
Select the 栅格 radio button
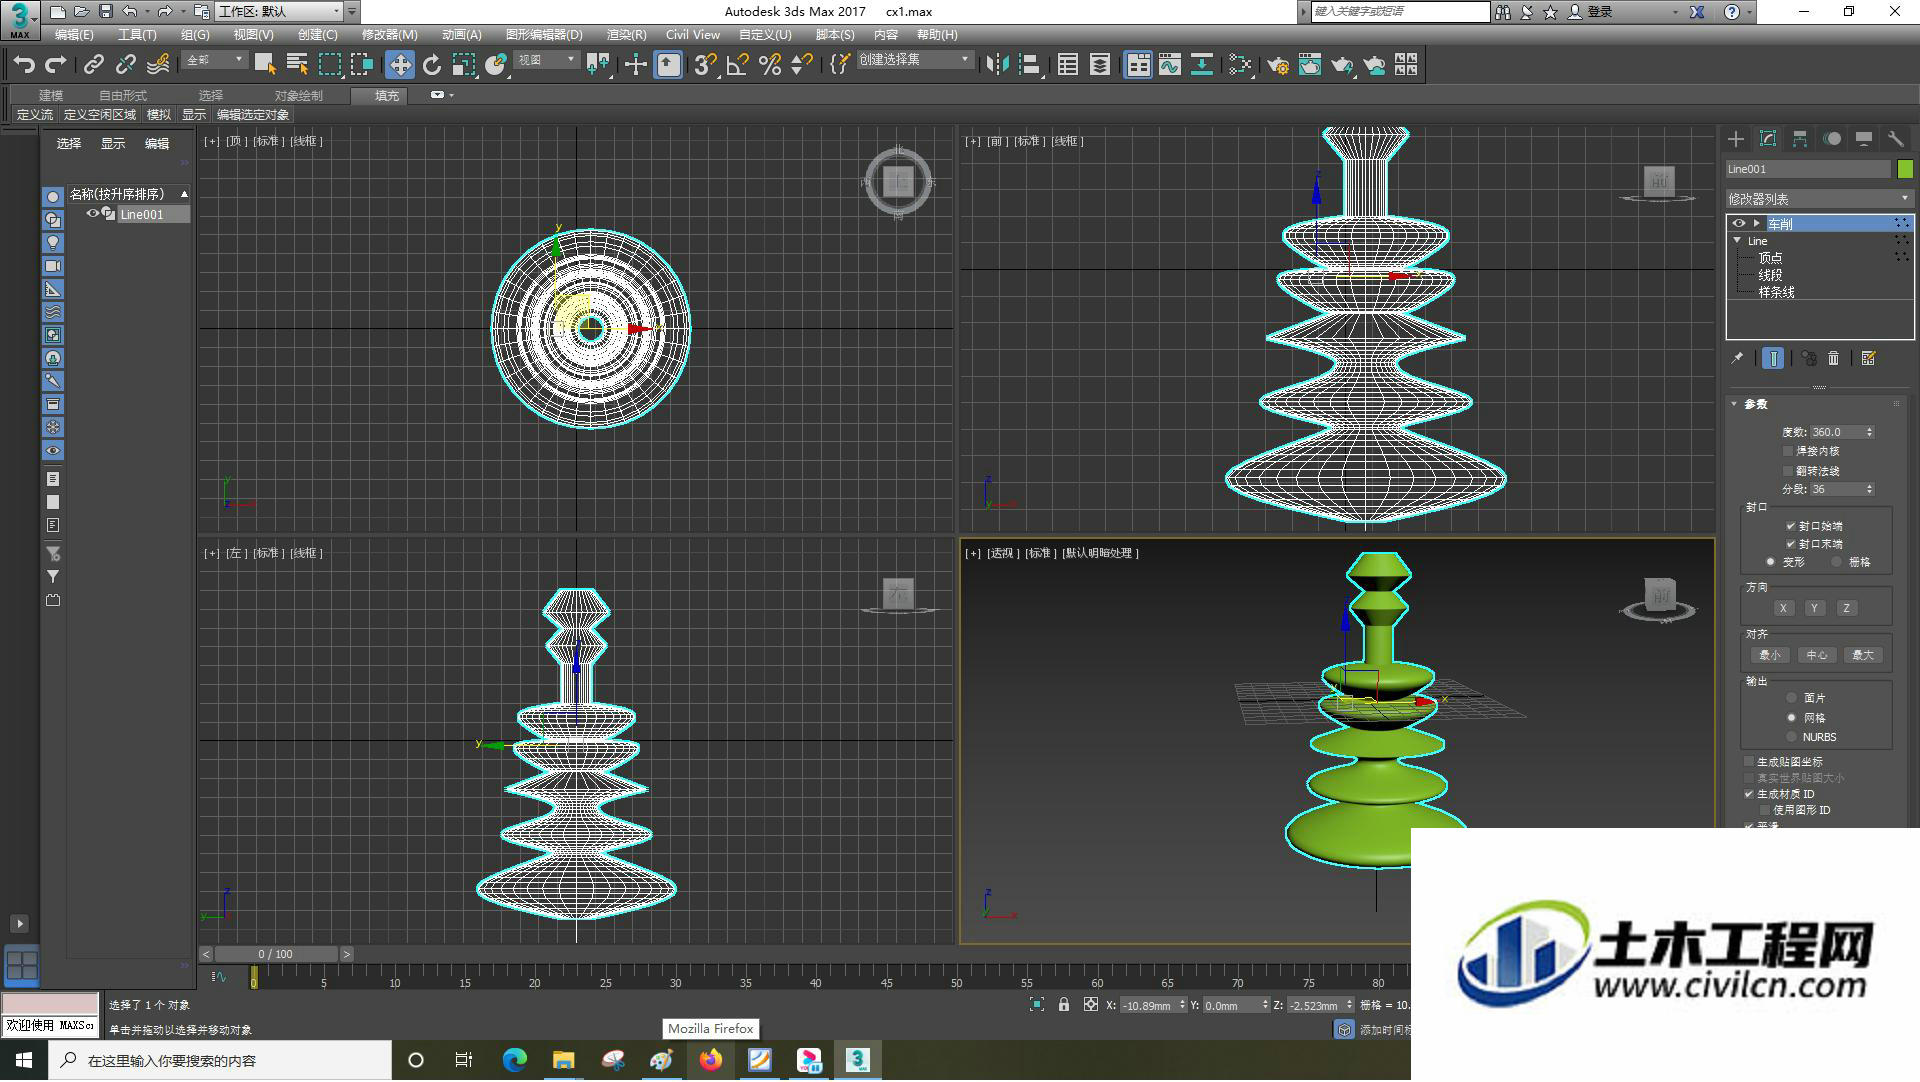(x=1836, y=562)
